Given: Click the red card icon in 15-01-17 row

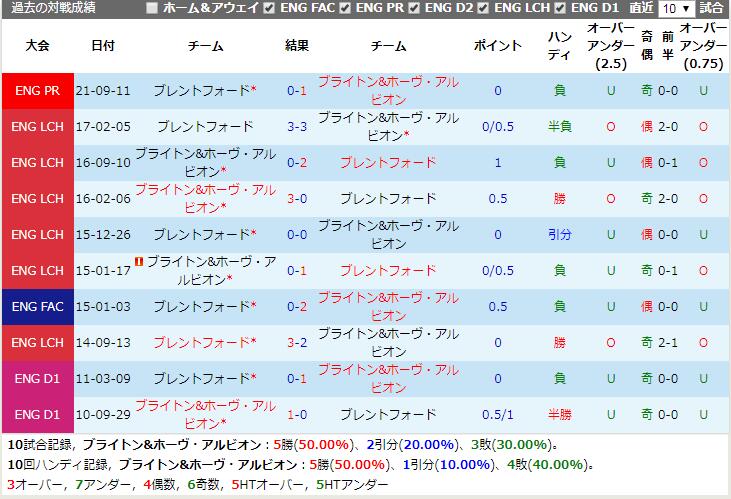Looking at the screenshot, I should pyautogui.click(x=138, y=262).
